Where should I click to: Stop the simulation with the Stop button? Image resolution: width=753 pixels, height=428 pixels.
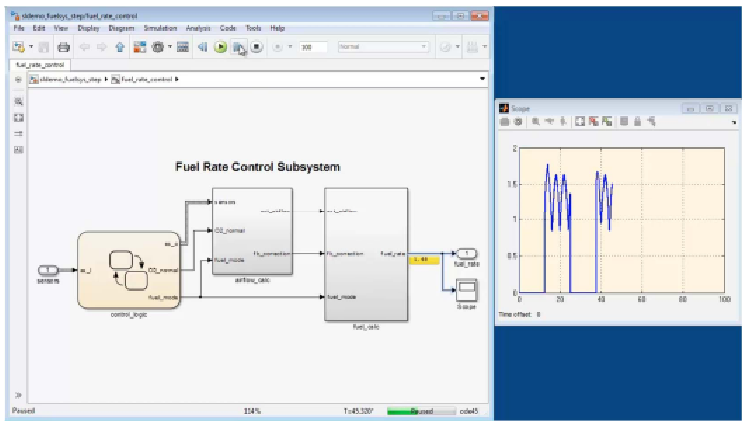(256, 47)
